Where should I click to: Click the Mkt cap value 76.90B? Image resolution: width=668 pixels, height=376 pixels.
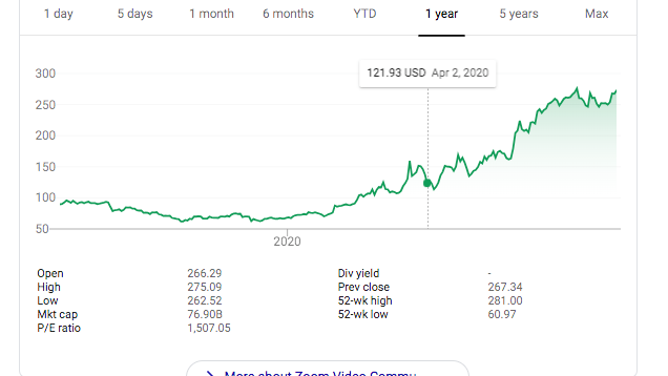pos(205,314)
